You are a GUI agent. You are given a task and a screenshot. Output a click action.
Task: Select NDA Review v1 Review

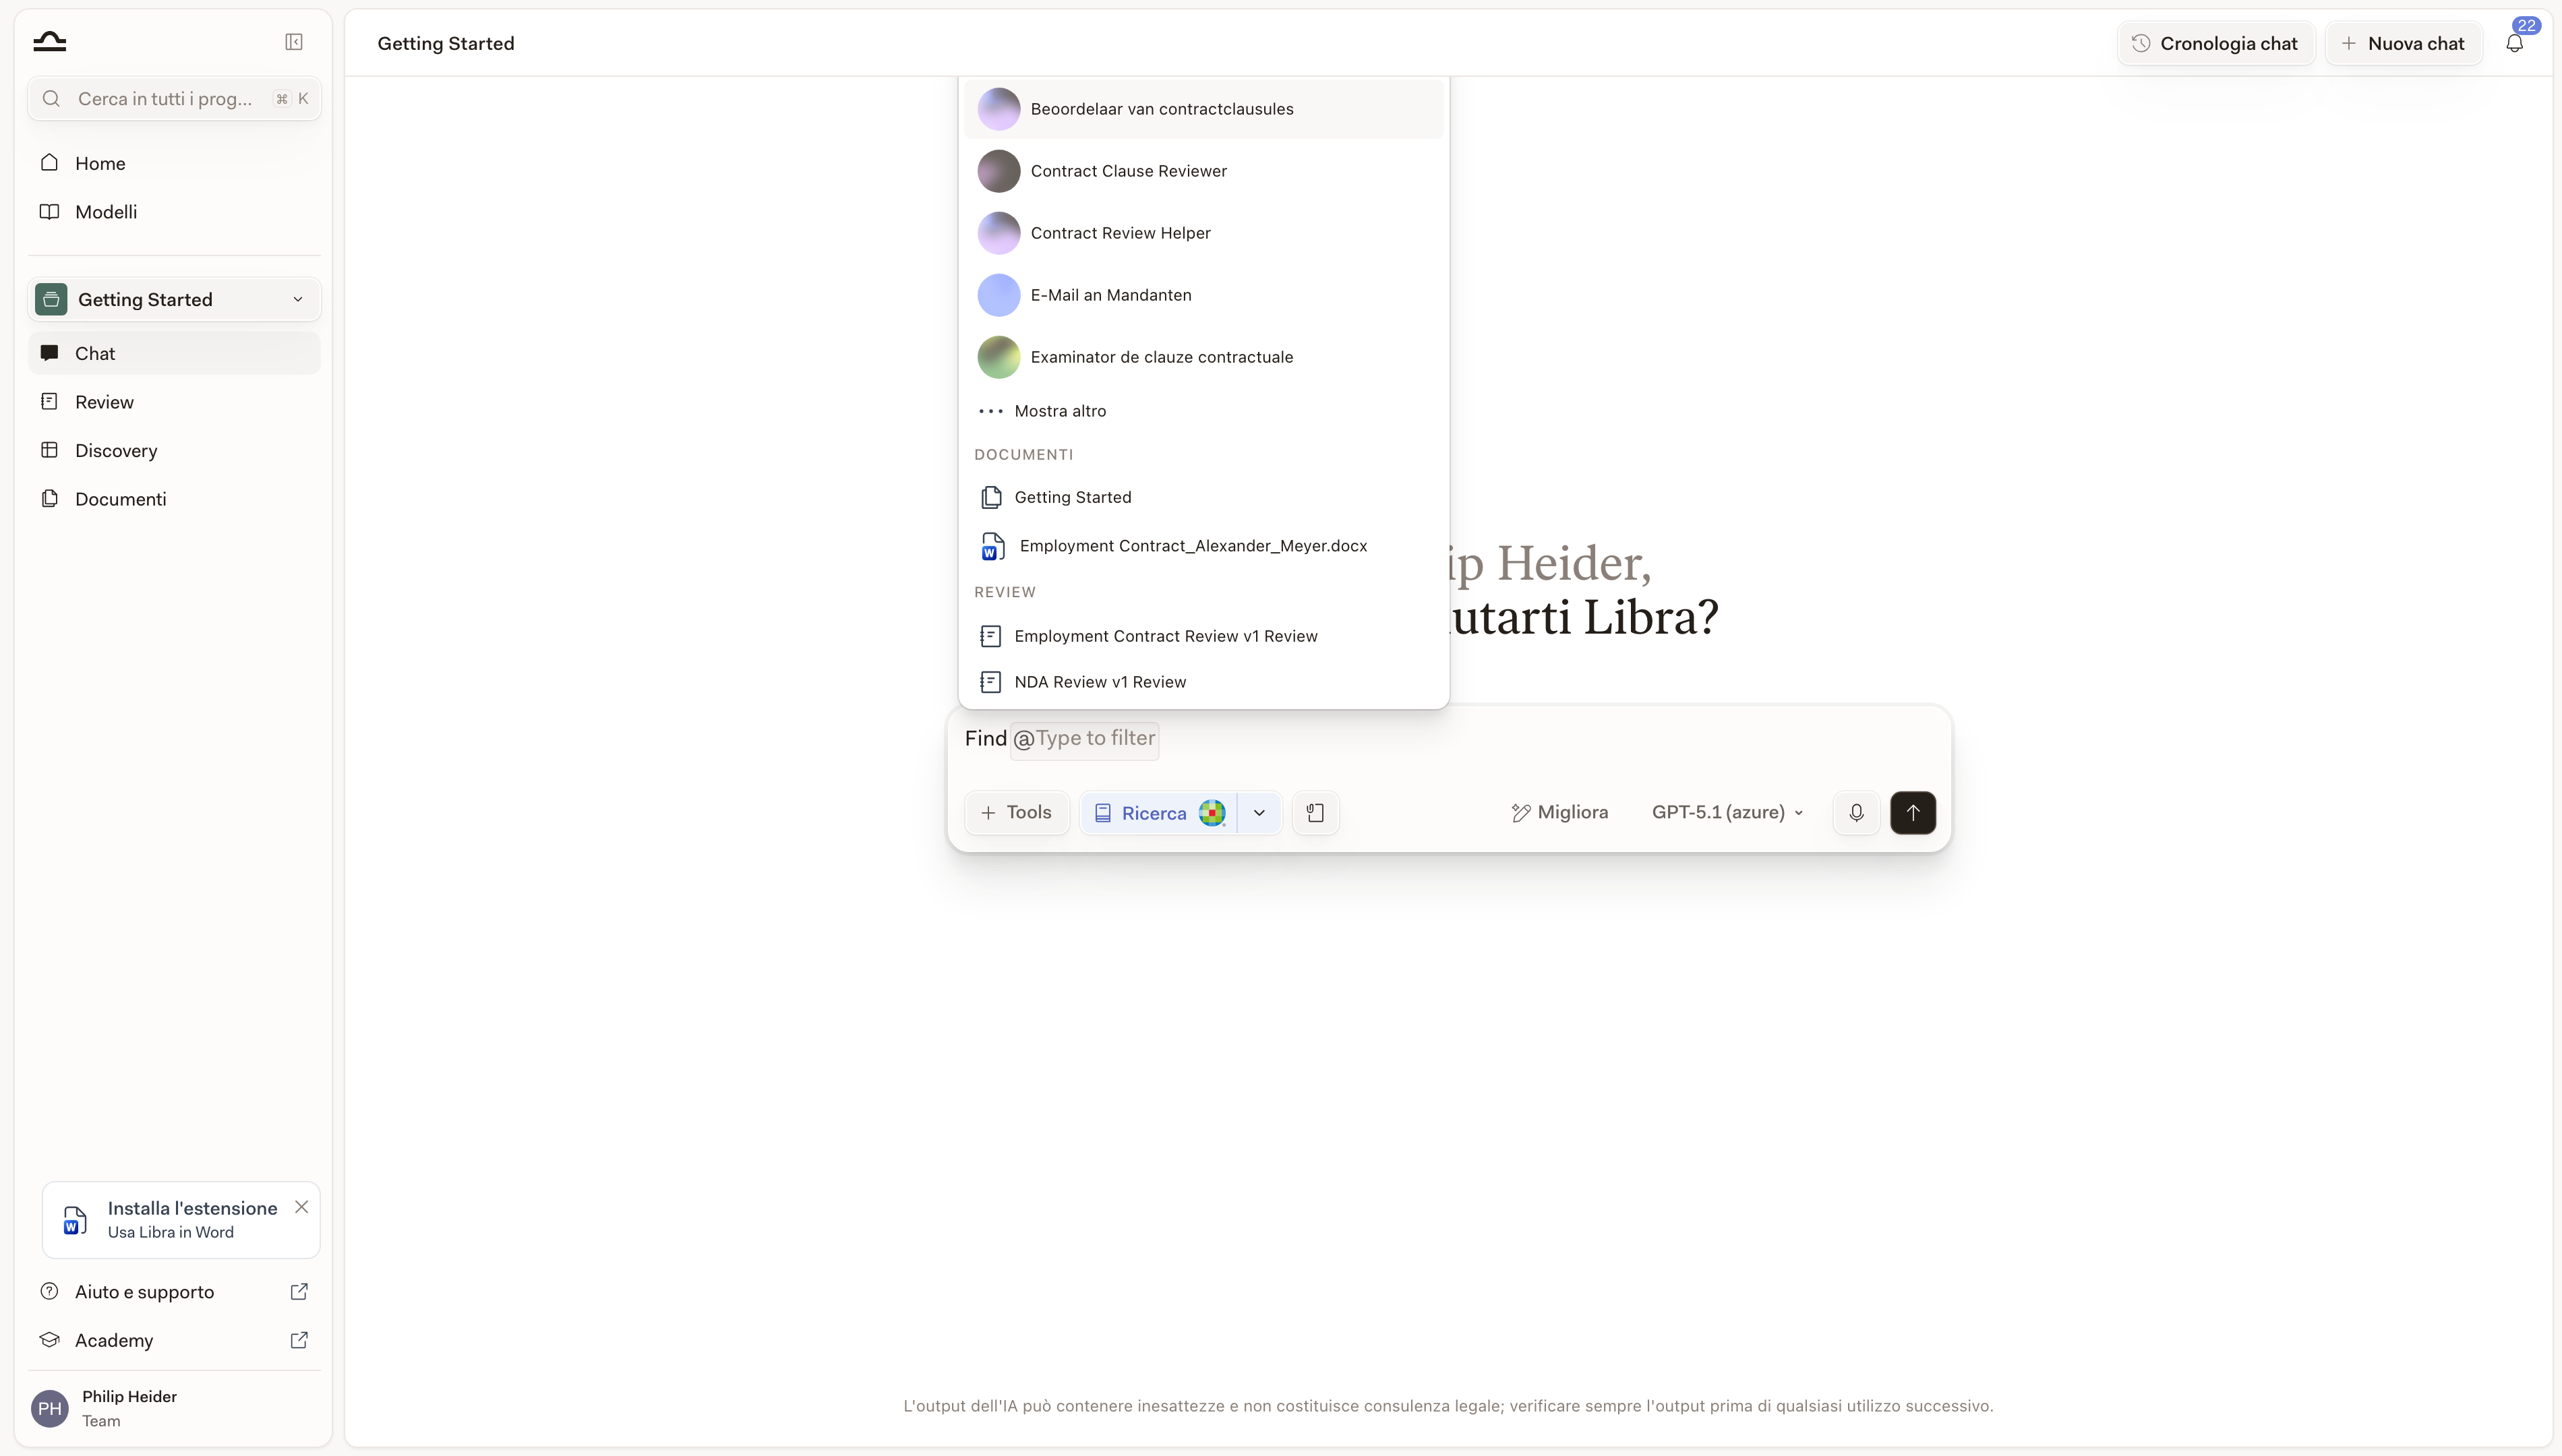coord(1203,682)
